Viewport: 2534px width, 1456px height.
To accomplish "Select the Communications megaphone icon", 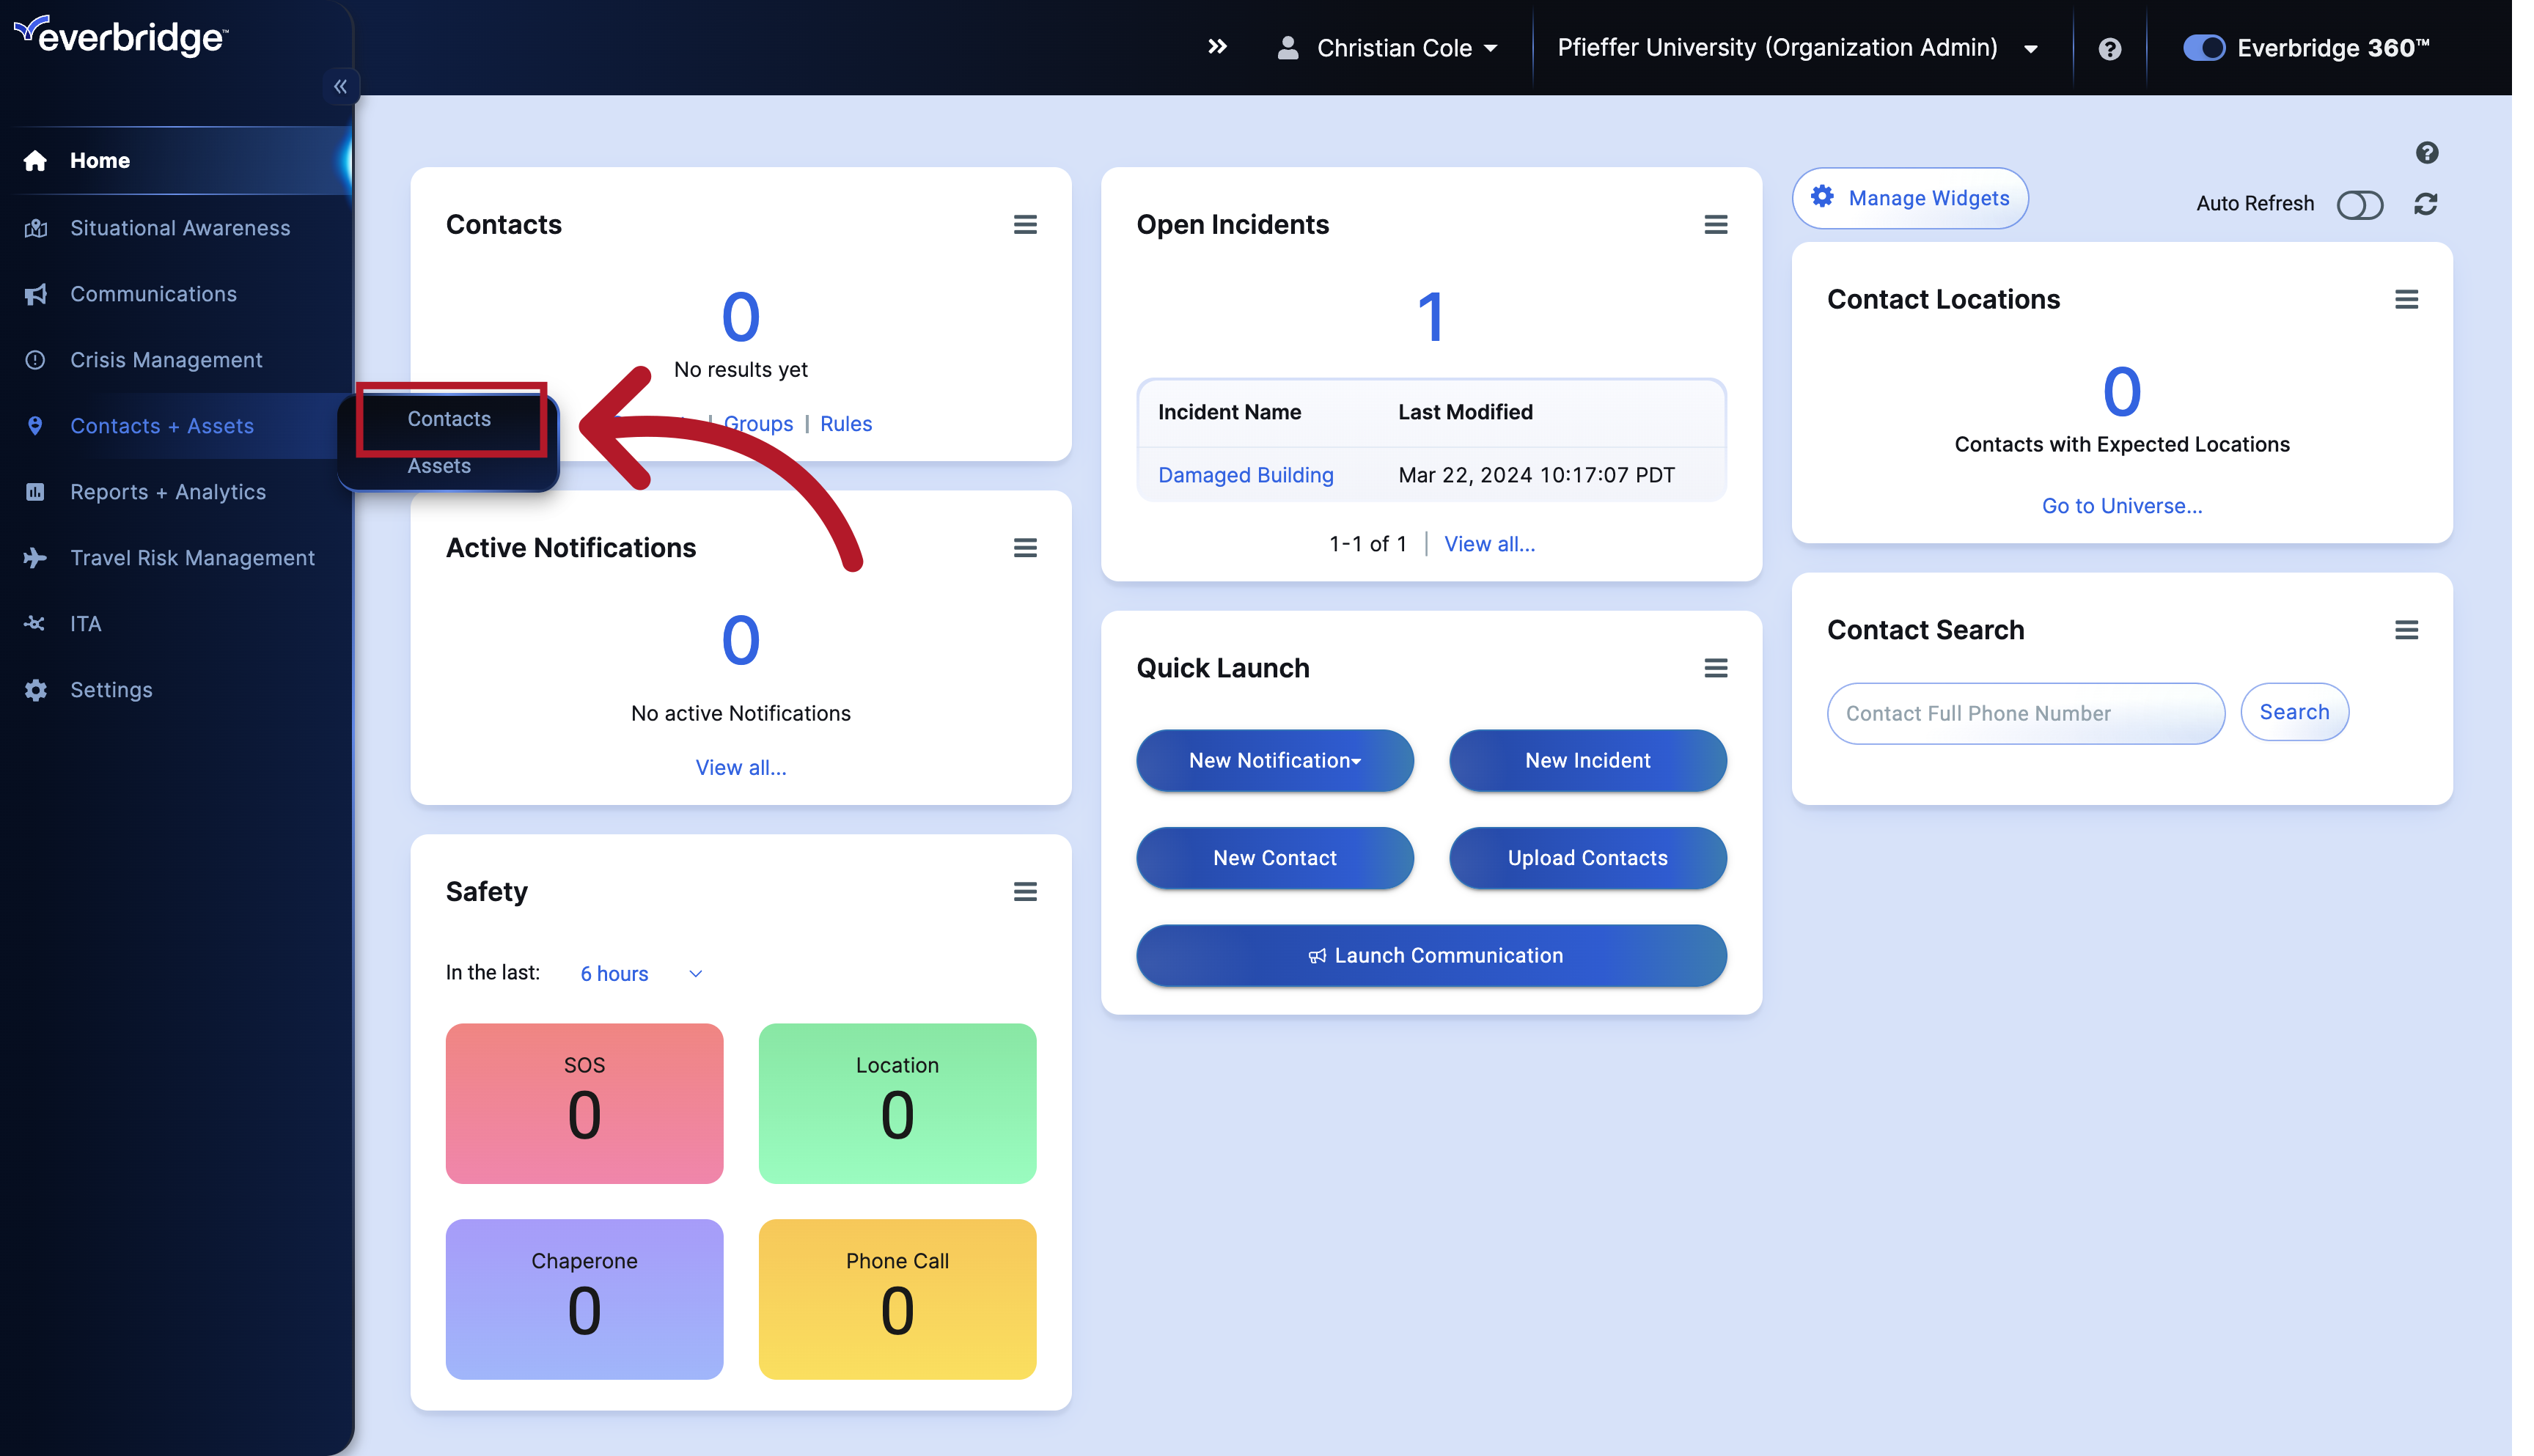I will click(36, 294).
